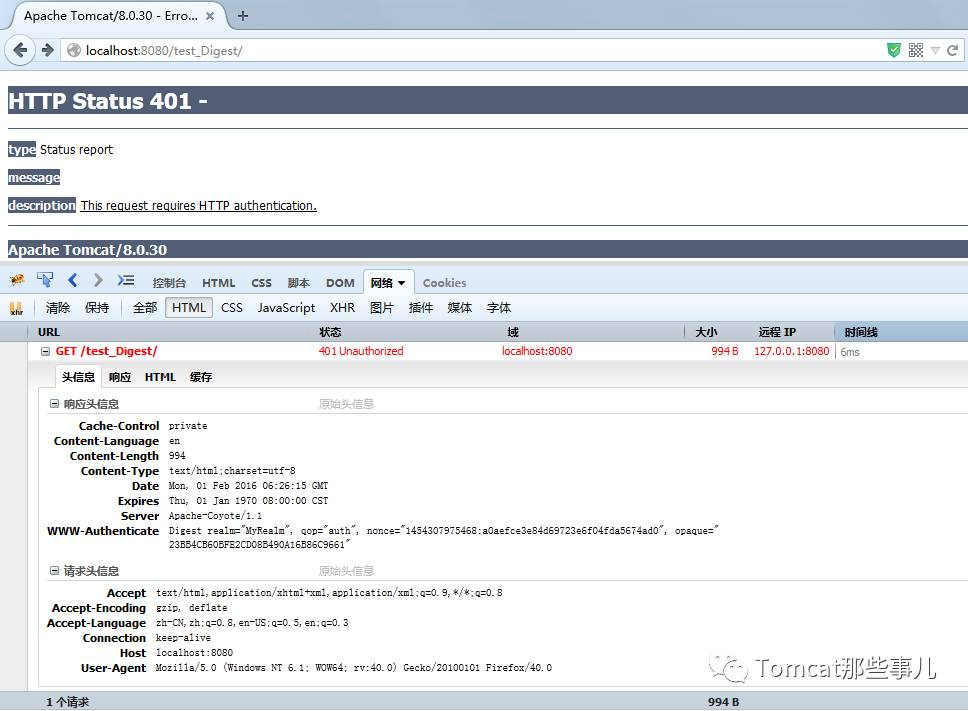Switch to the 脚本 script panel

[x=299, y=283]
